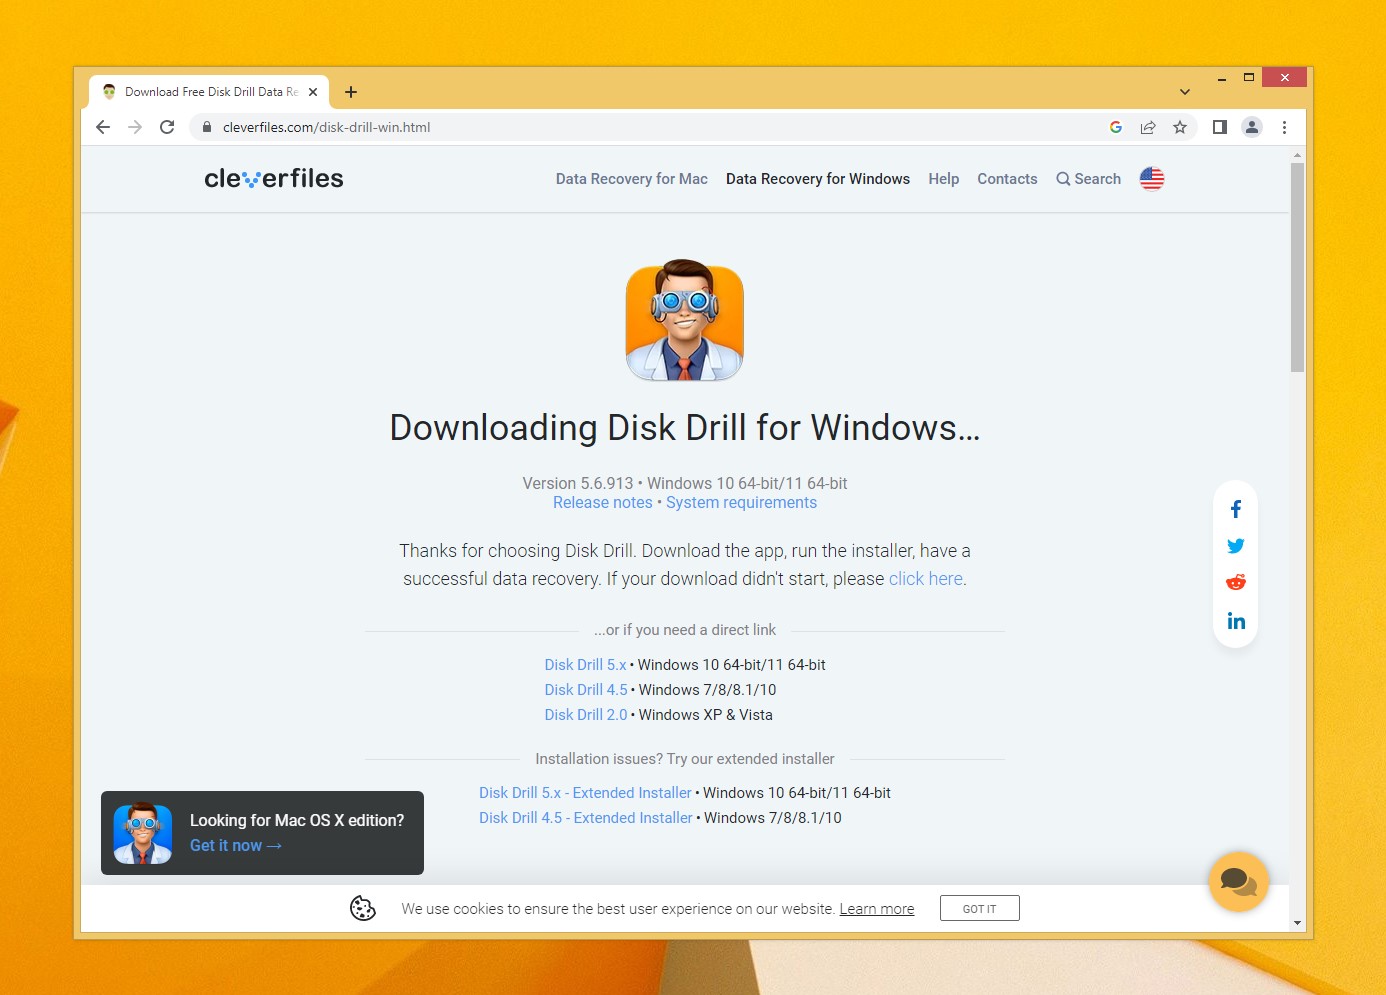Click the page vertical scrollbar thumb
1386x995 pixels.
click(1297, 267)
